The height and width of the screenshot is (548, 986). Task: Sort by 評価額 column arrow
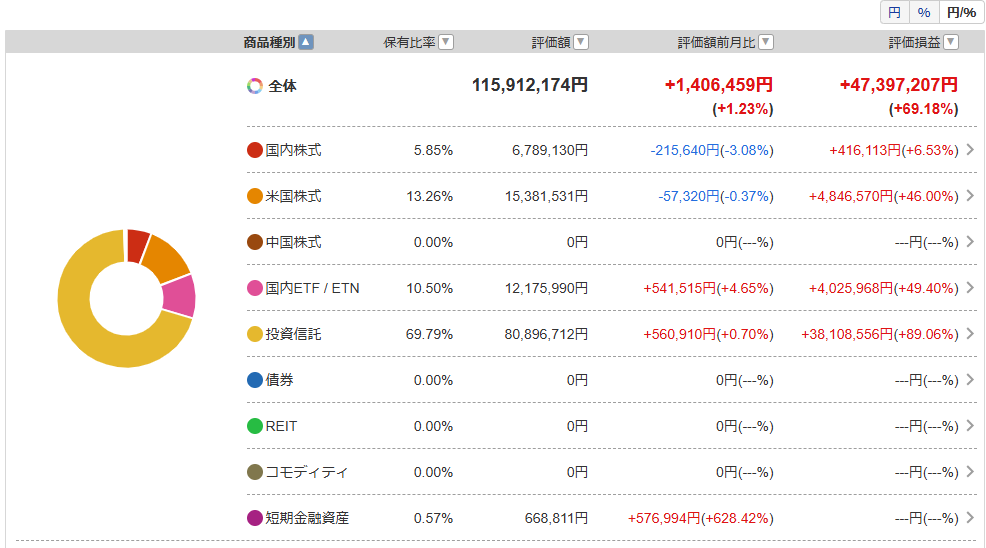point(581,42)
